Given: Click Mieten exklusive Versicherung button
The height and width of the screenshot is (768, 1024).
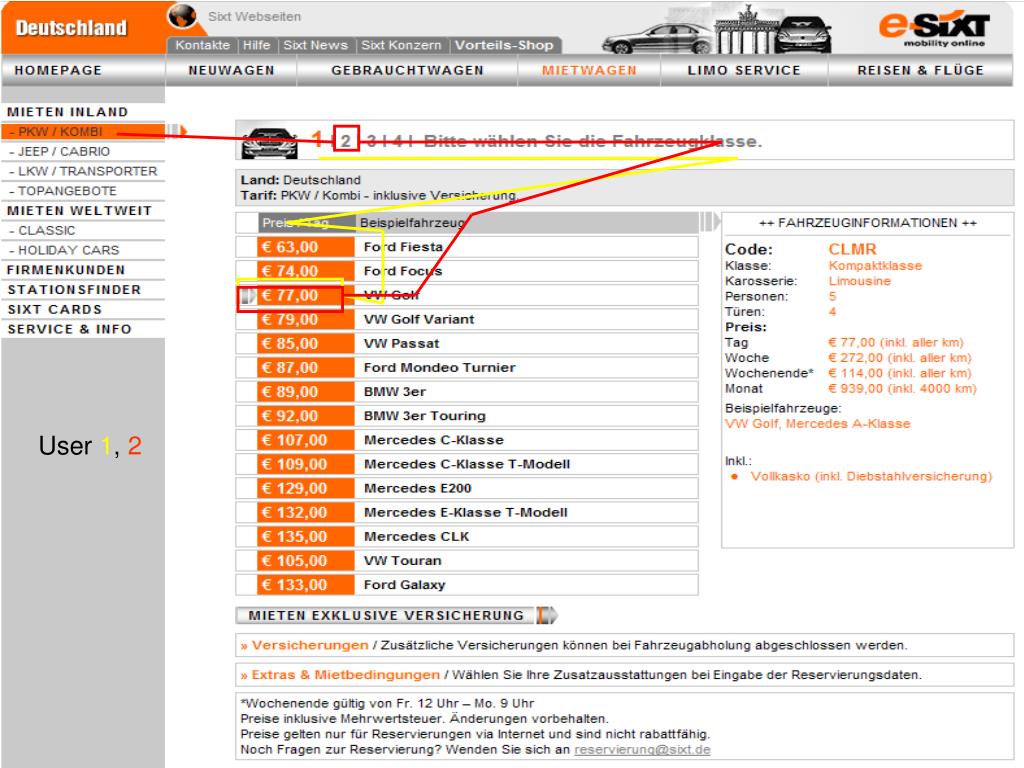Looking at the screenshot, I should coord(385,615).
